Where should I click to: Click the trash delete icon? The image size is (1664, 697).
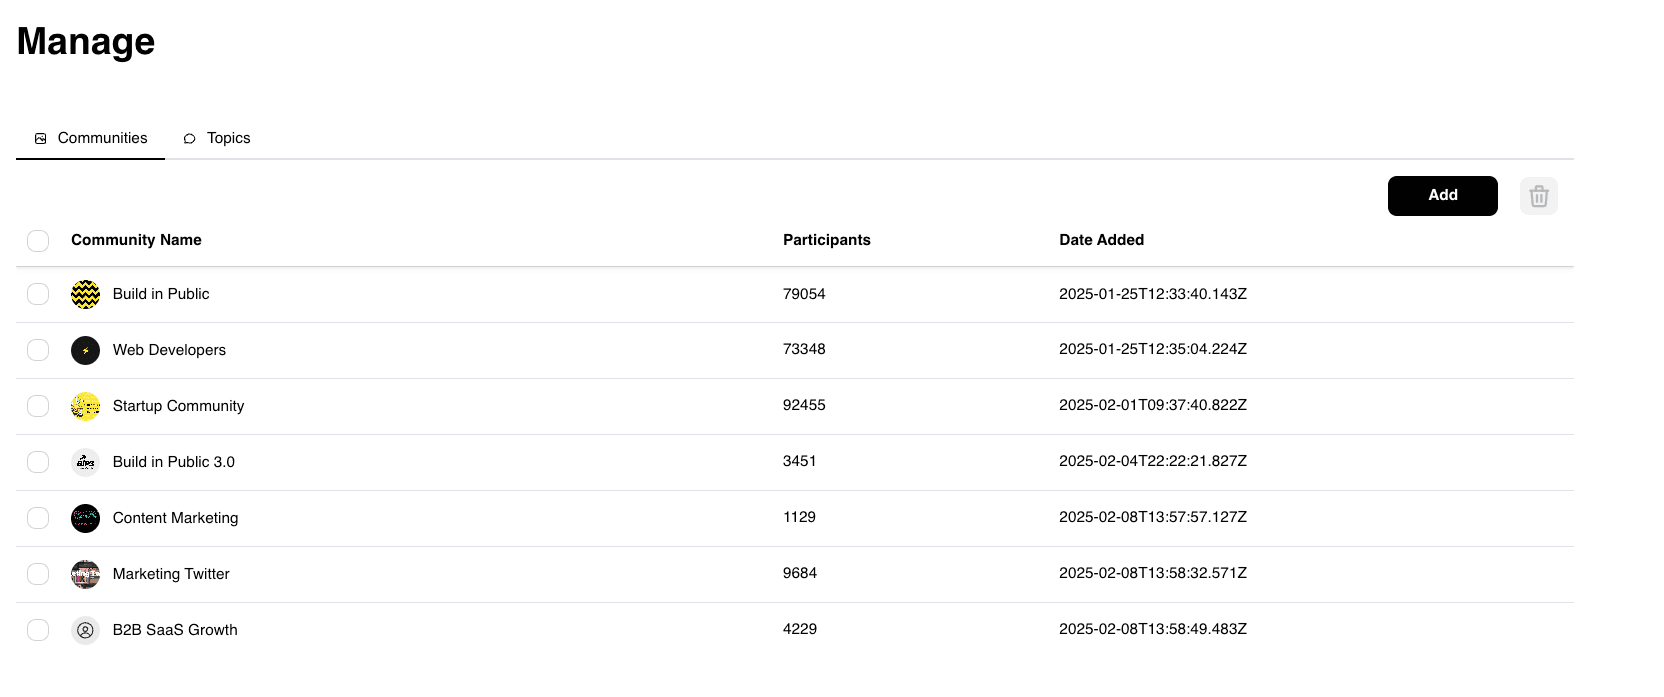[1539, 196]
